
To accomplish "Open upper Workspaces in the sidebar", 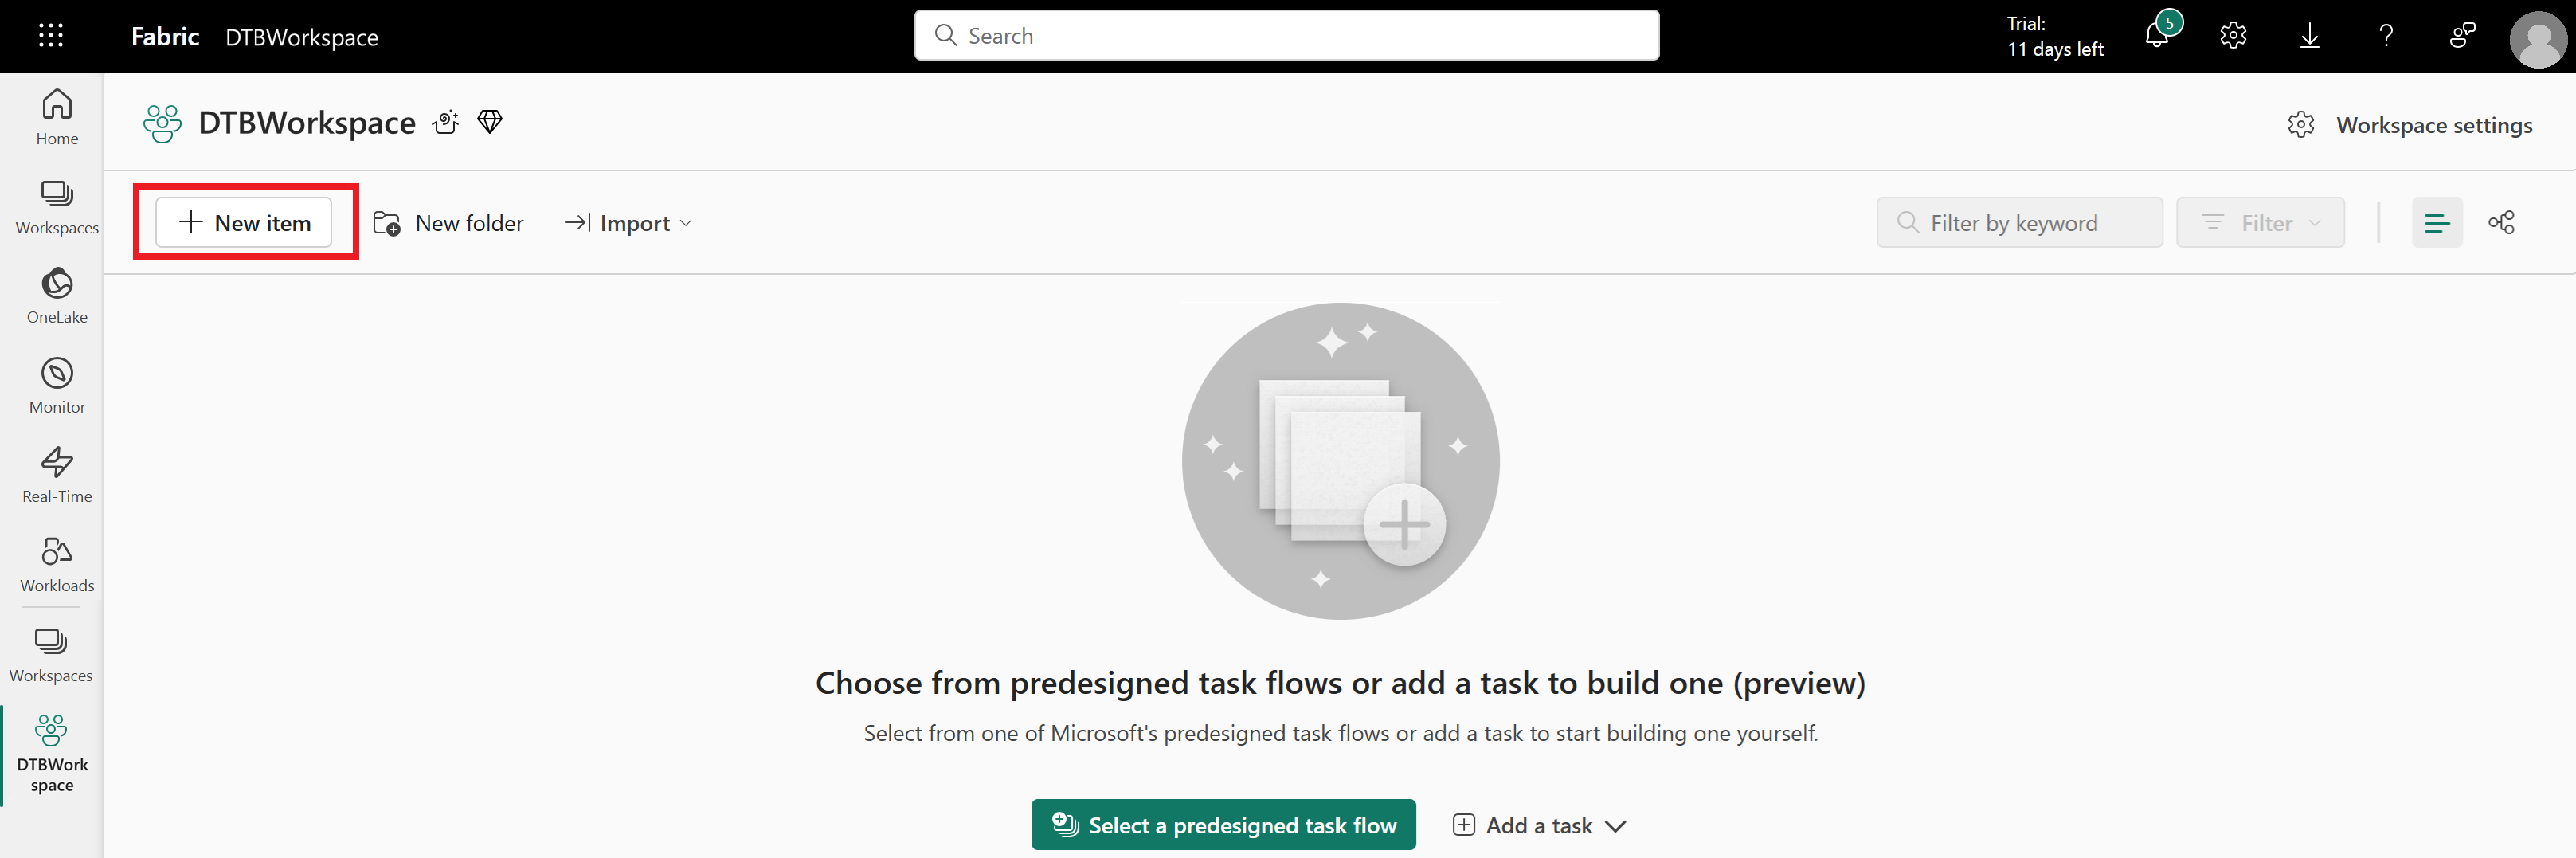I will [57, 207].
